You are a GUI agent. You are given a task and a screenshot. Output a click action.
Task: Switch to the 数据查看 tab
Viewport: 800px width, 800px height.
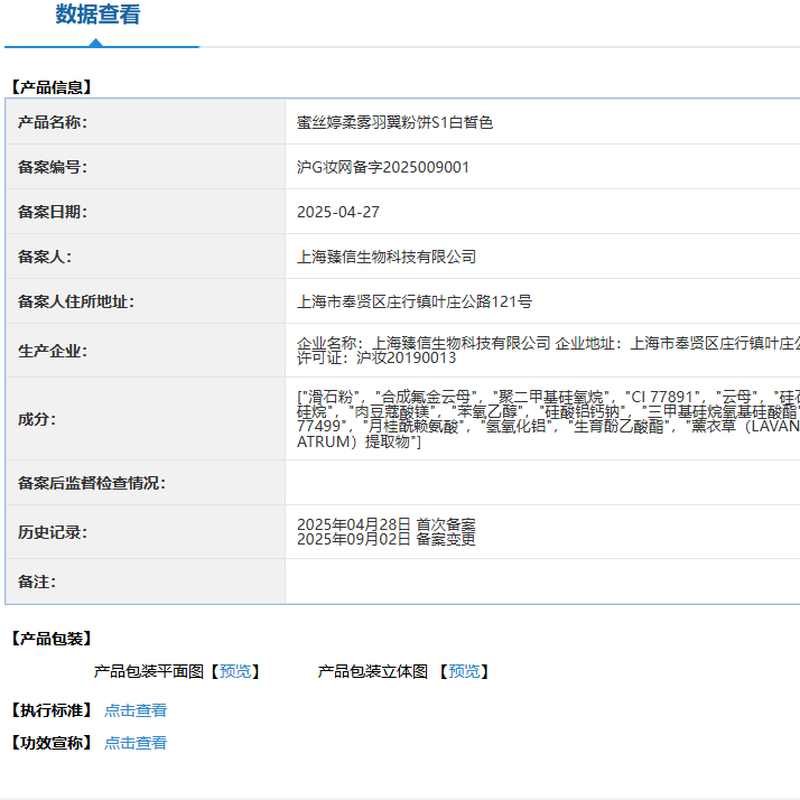98,15
